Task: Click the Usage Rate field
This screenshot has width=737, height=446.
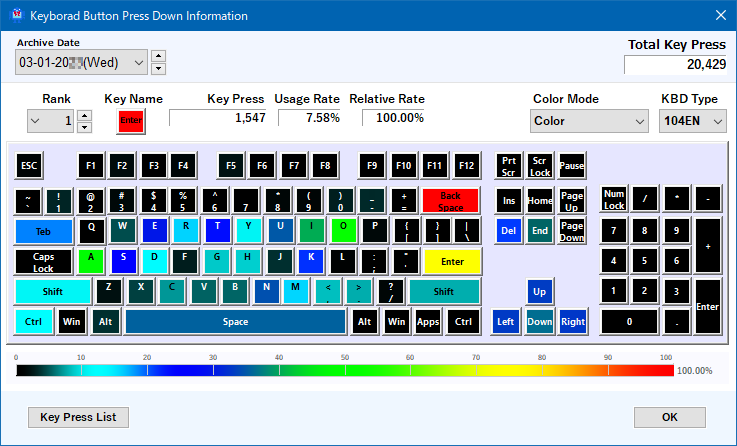Action: (x=309, y=117)
